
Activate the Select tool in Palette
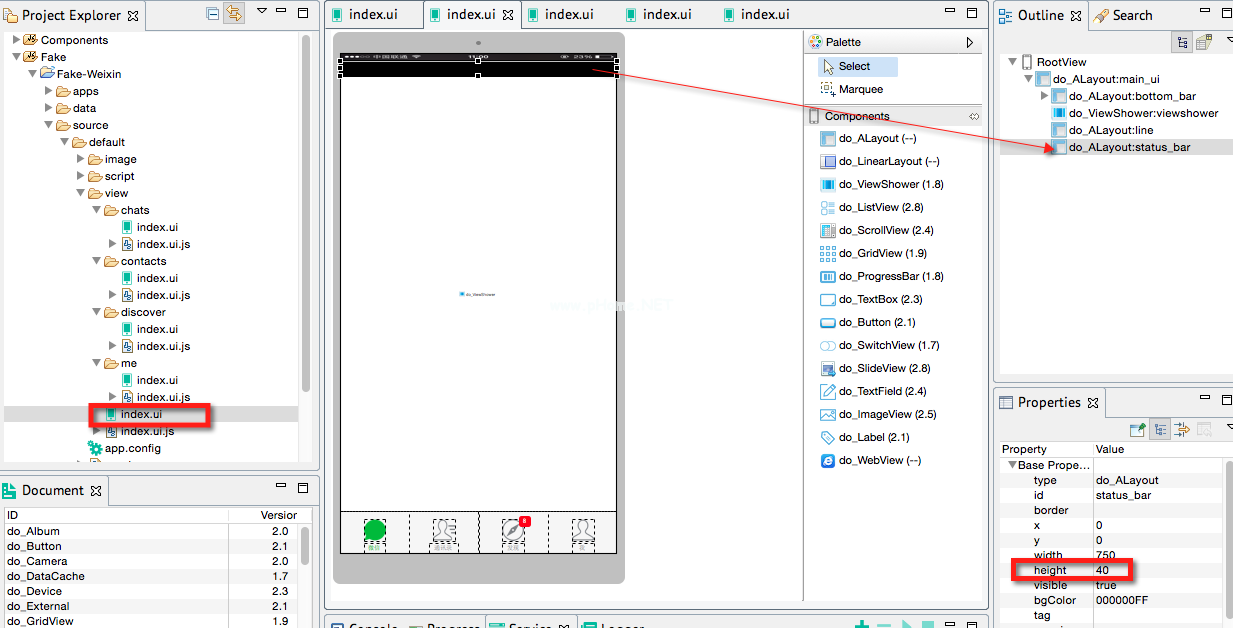pos(854,66)
